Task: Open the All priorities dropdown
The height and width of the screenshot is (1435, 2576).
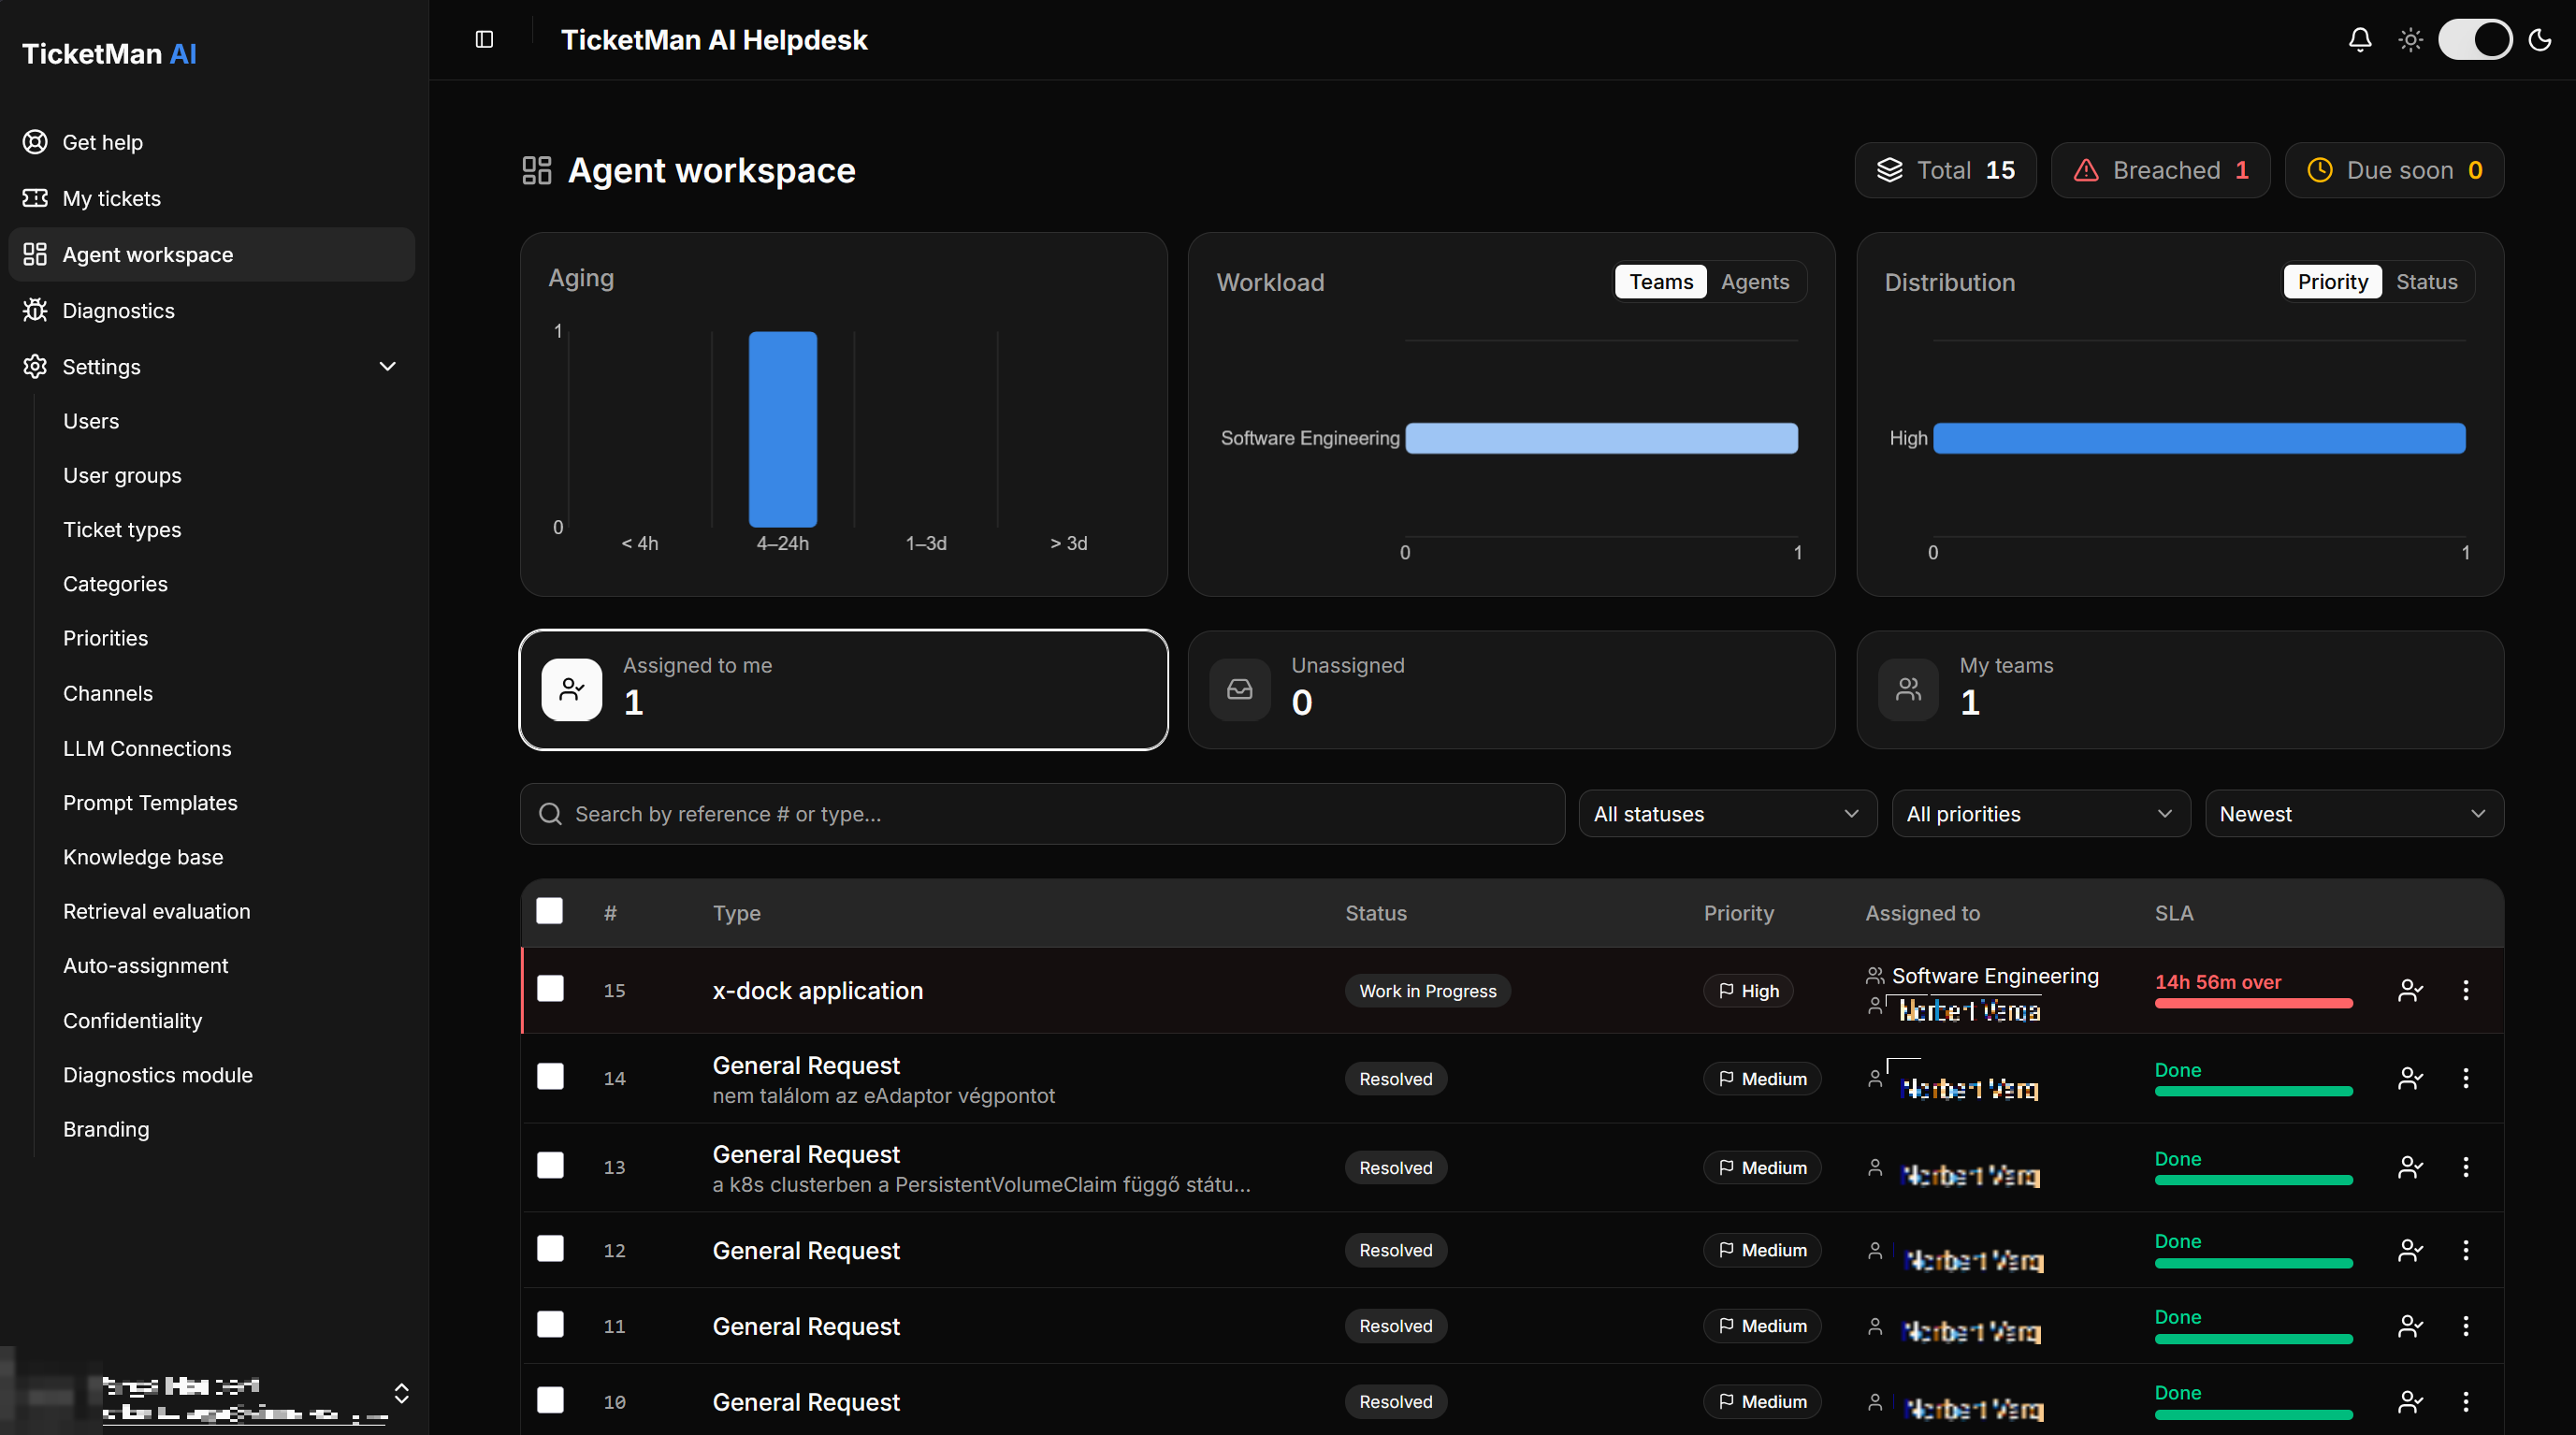Action: tap(2040, 813)
